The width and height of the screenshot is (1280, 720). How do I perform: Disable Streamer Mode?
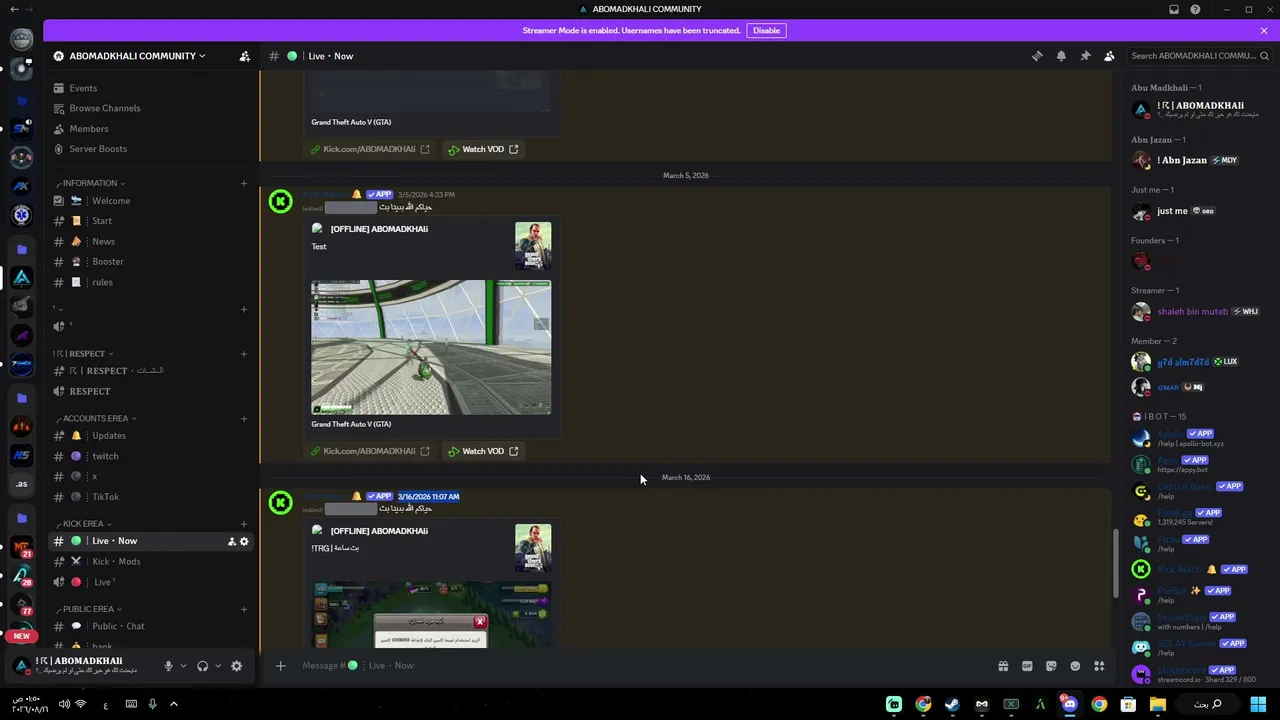pyautogui.click(x=766, y=31)
